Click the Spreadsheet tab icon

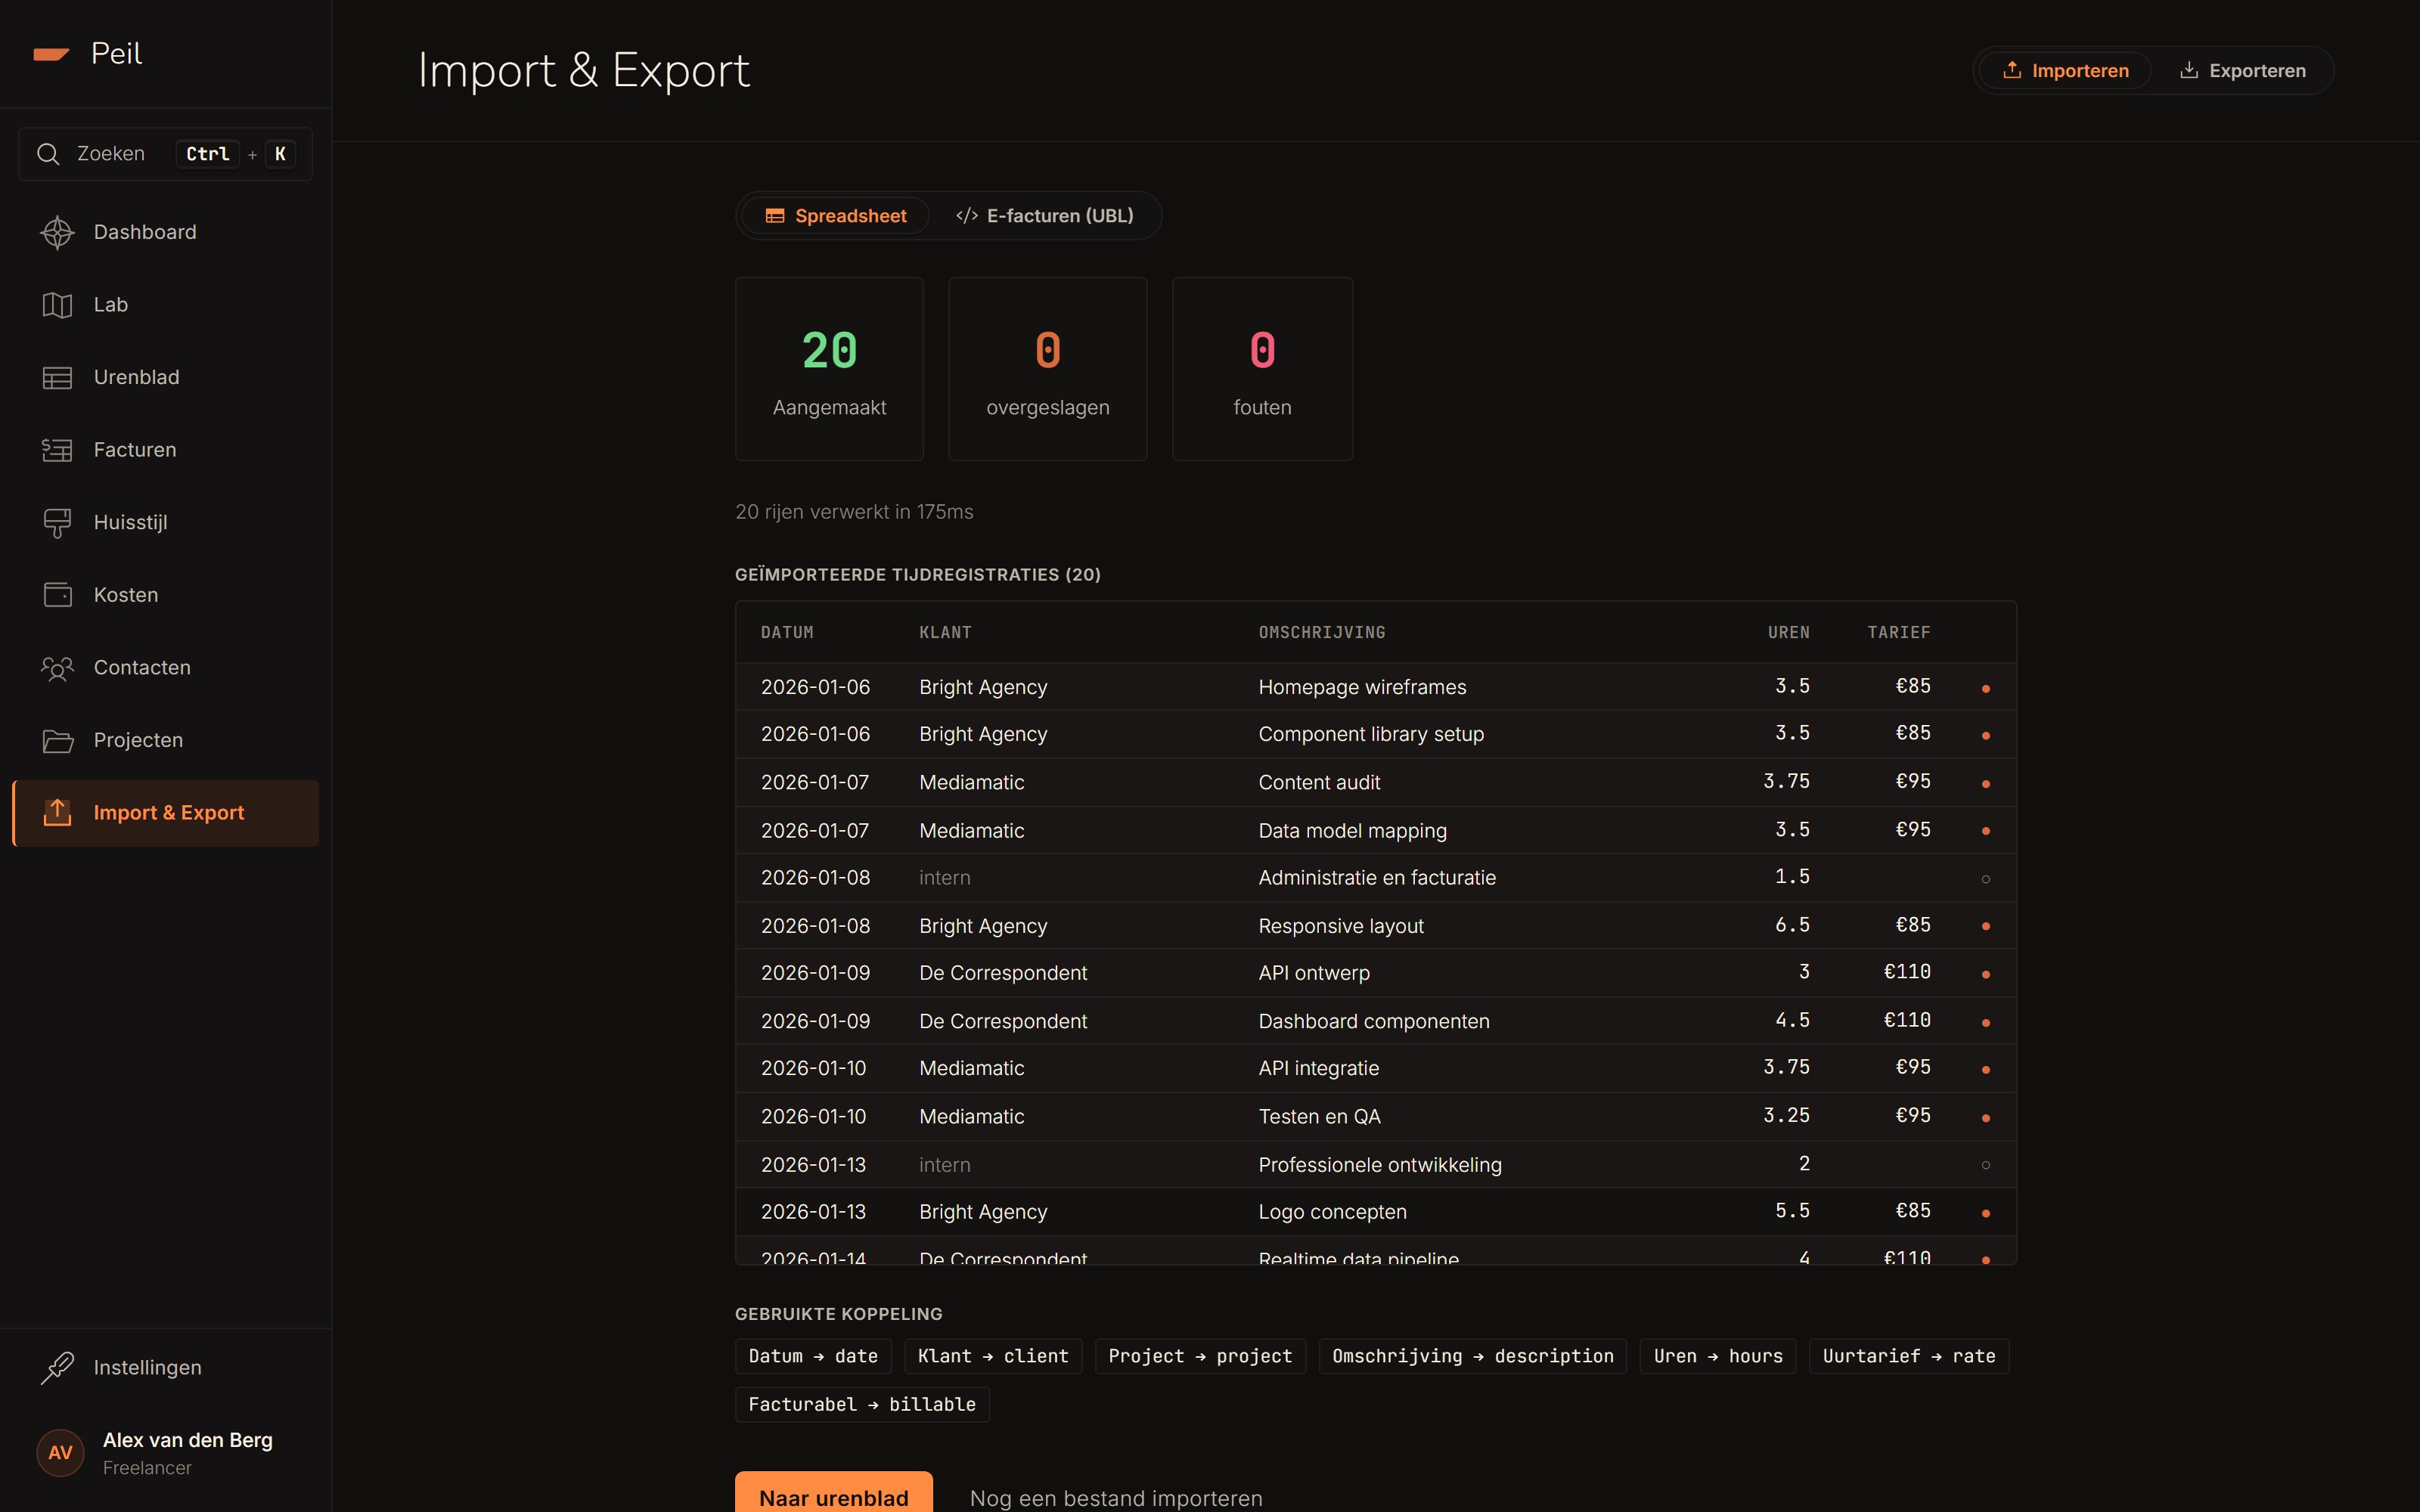click(x=775, y=216)
